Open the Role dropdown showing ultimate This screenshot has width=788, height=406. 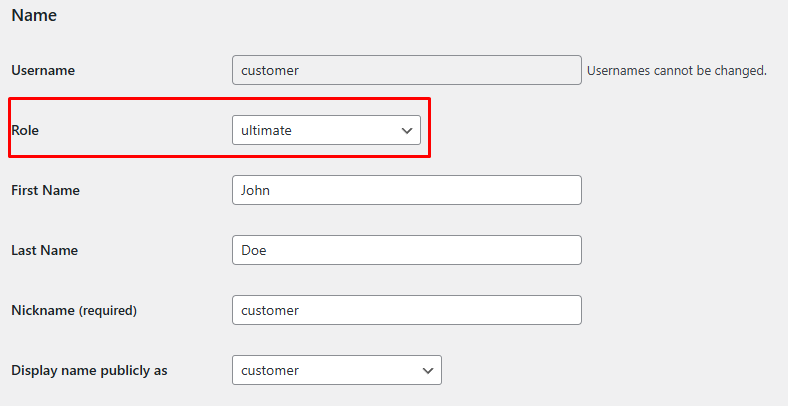pyautogui.click(x=325, y=130)
